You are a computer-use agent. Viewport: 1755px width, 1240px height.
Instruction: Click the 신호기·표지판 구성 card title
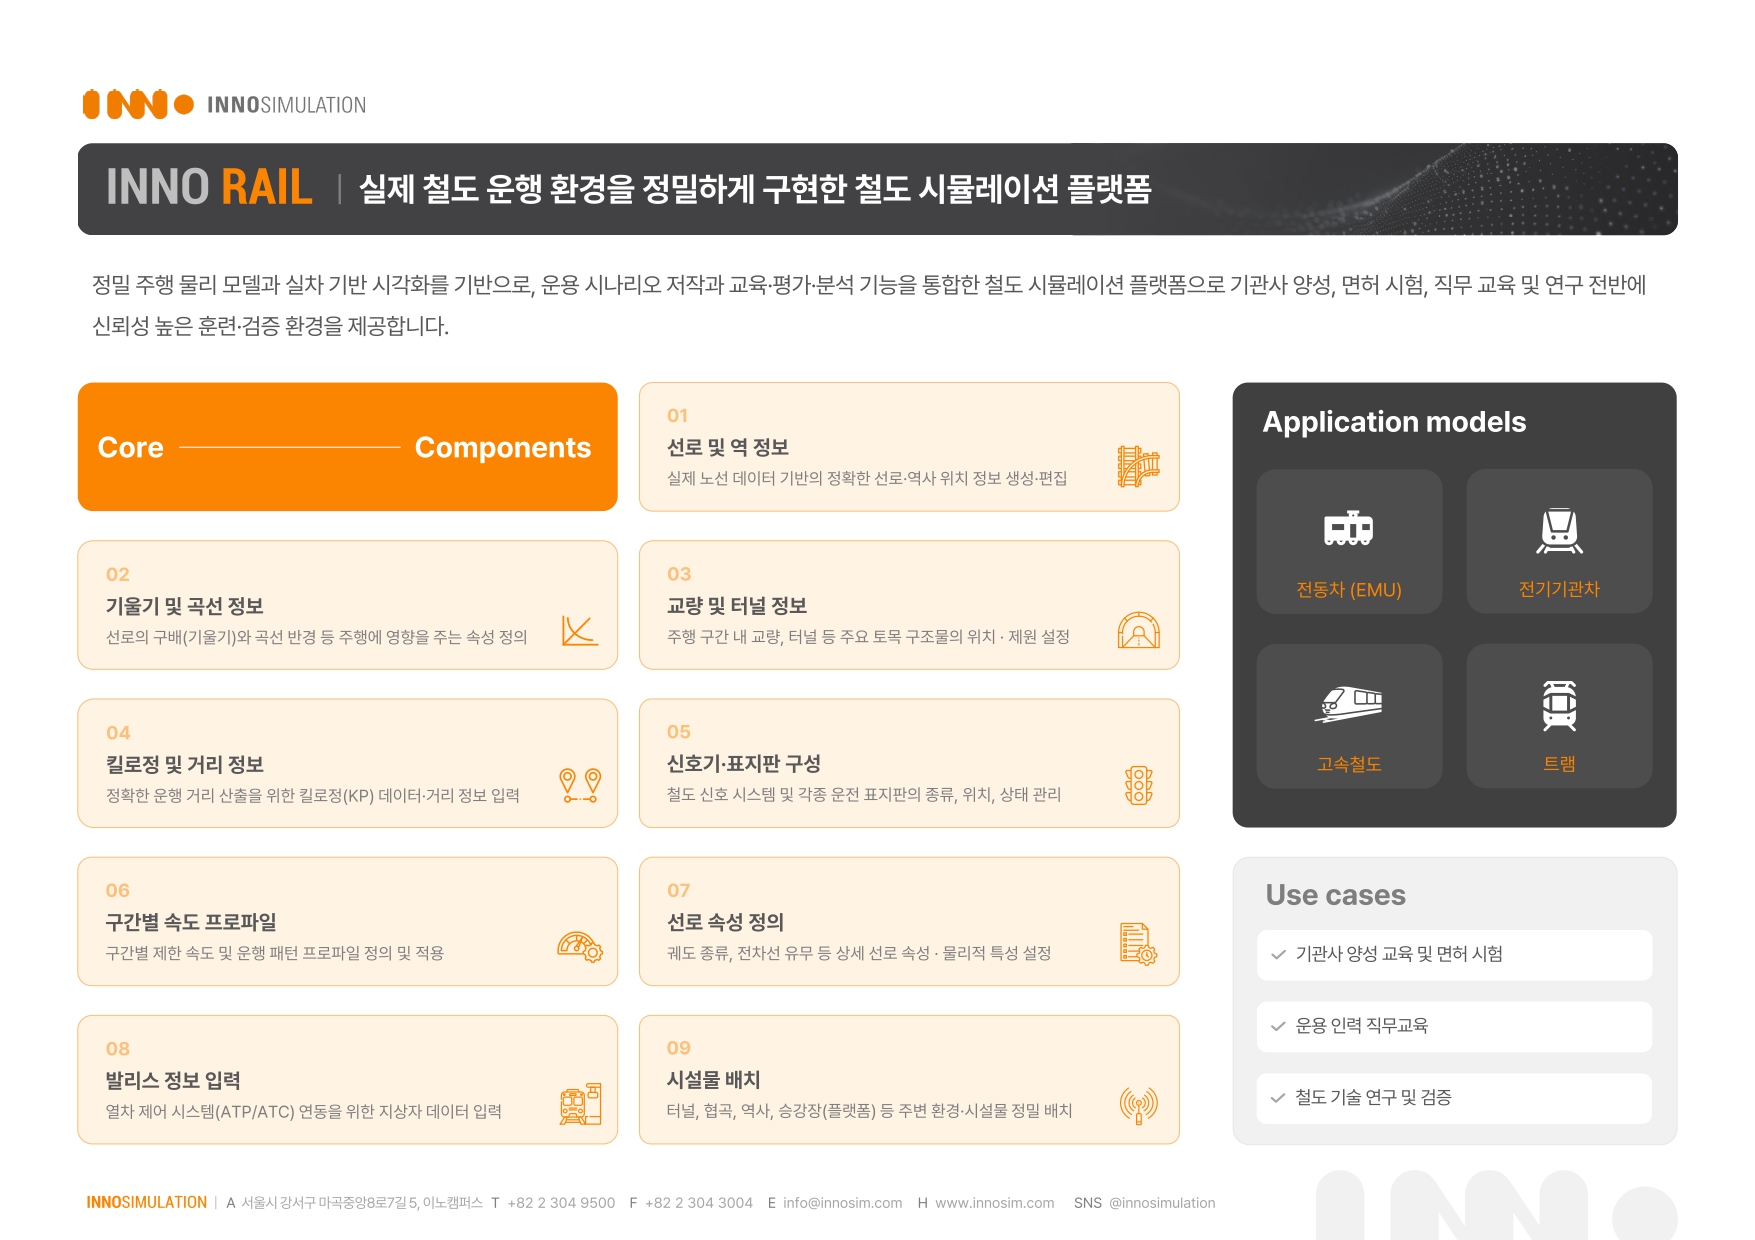tap(744, 764)
